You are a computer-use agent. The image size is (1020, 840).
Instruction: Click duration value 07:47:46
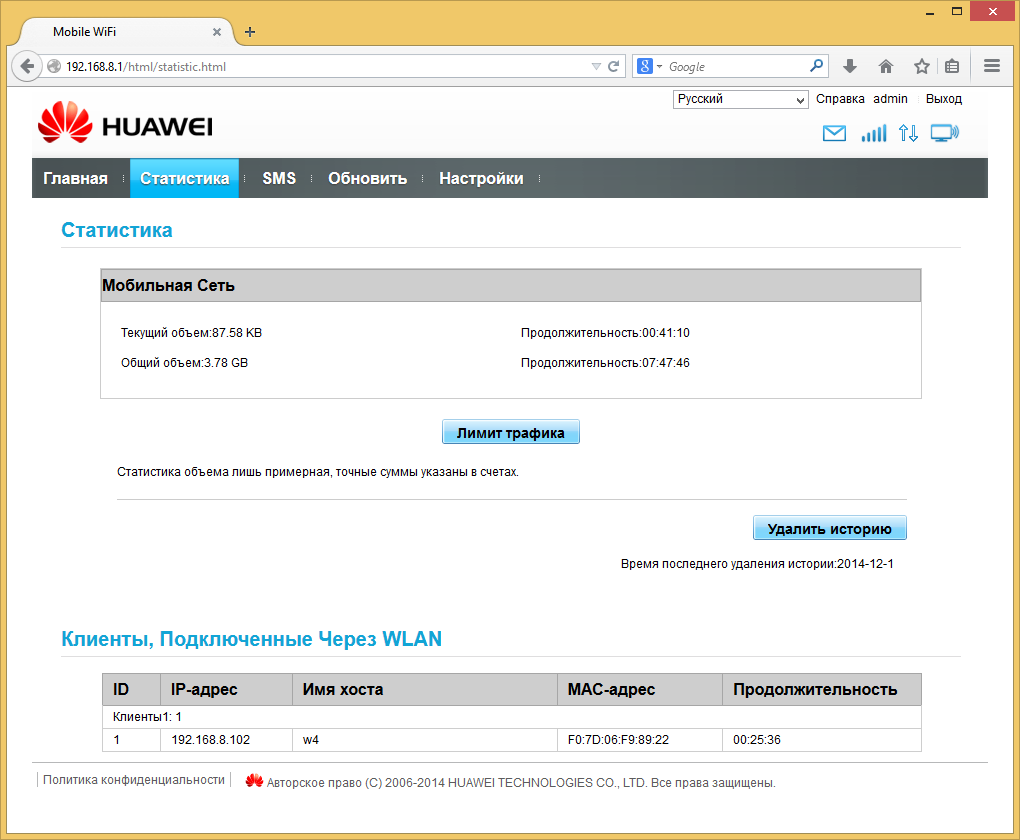(x=665, y=362)
